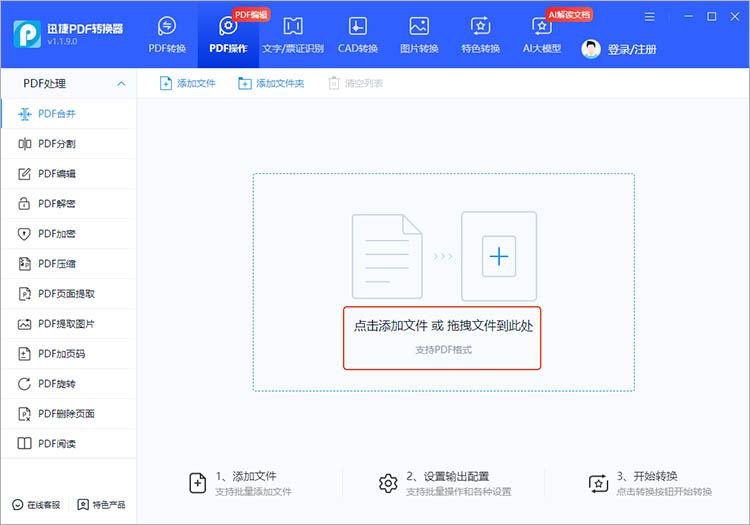The height and width of the screenshot is (525, 750).
Task: Click the 登录/注册 link
Action: pyautogui.click(x=632, y=50)
